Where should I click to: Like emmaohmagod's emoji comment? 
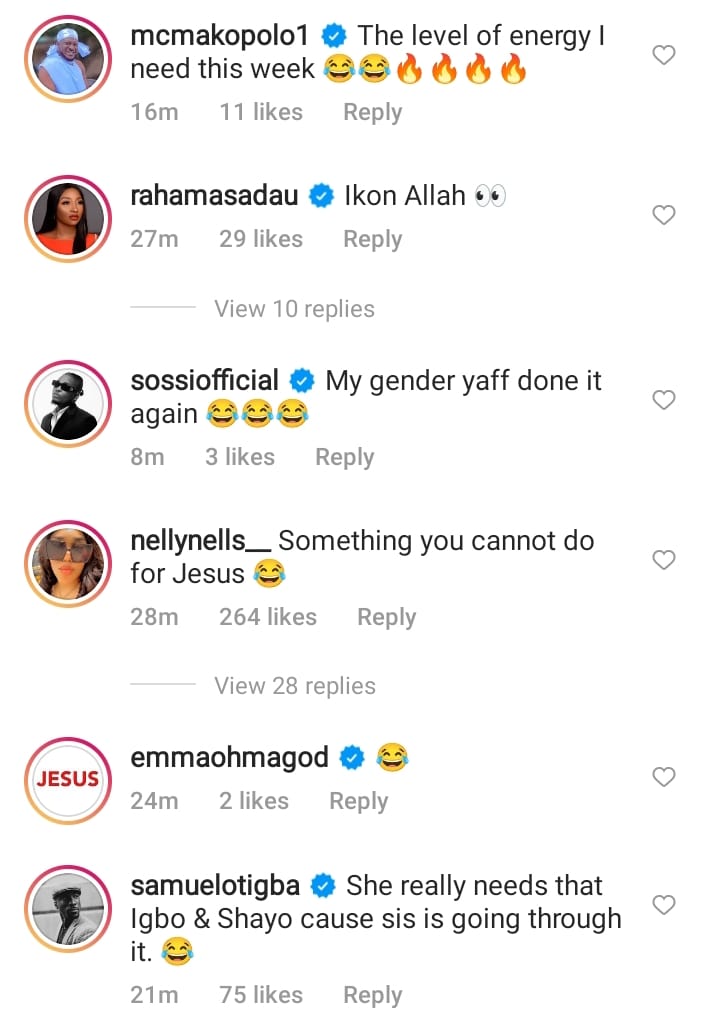click(x=664, y=777)
